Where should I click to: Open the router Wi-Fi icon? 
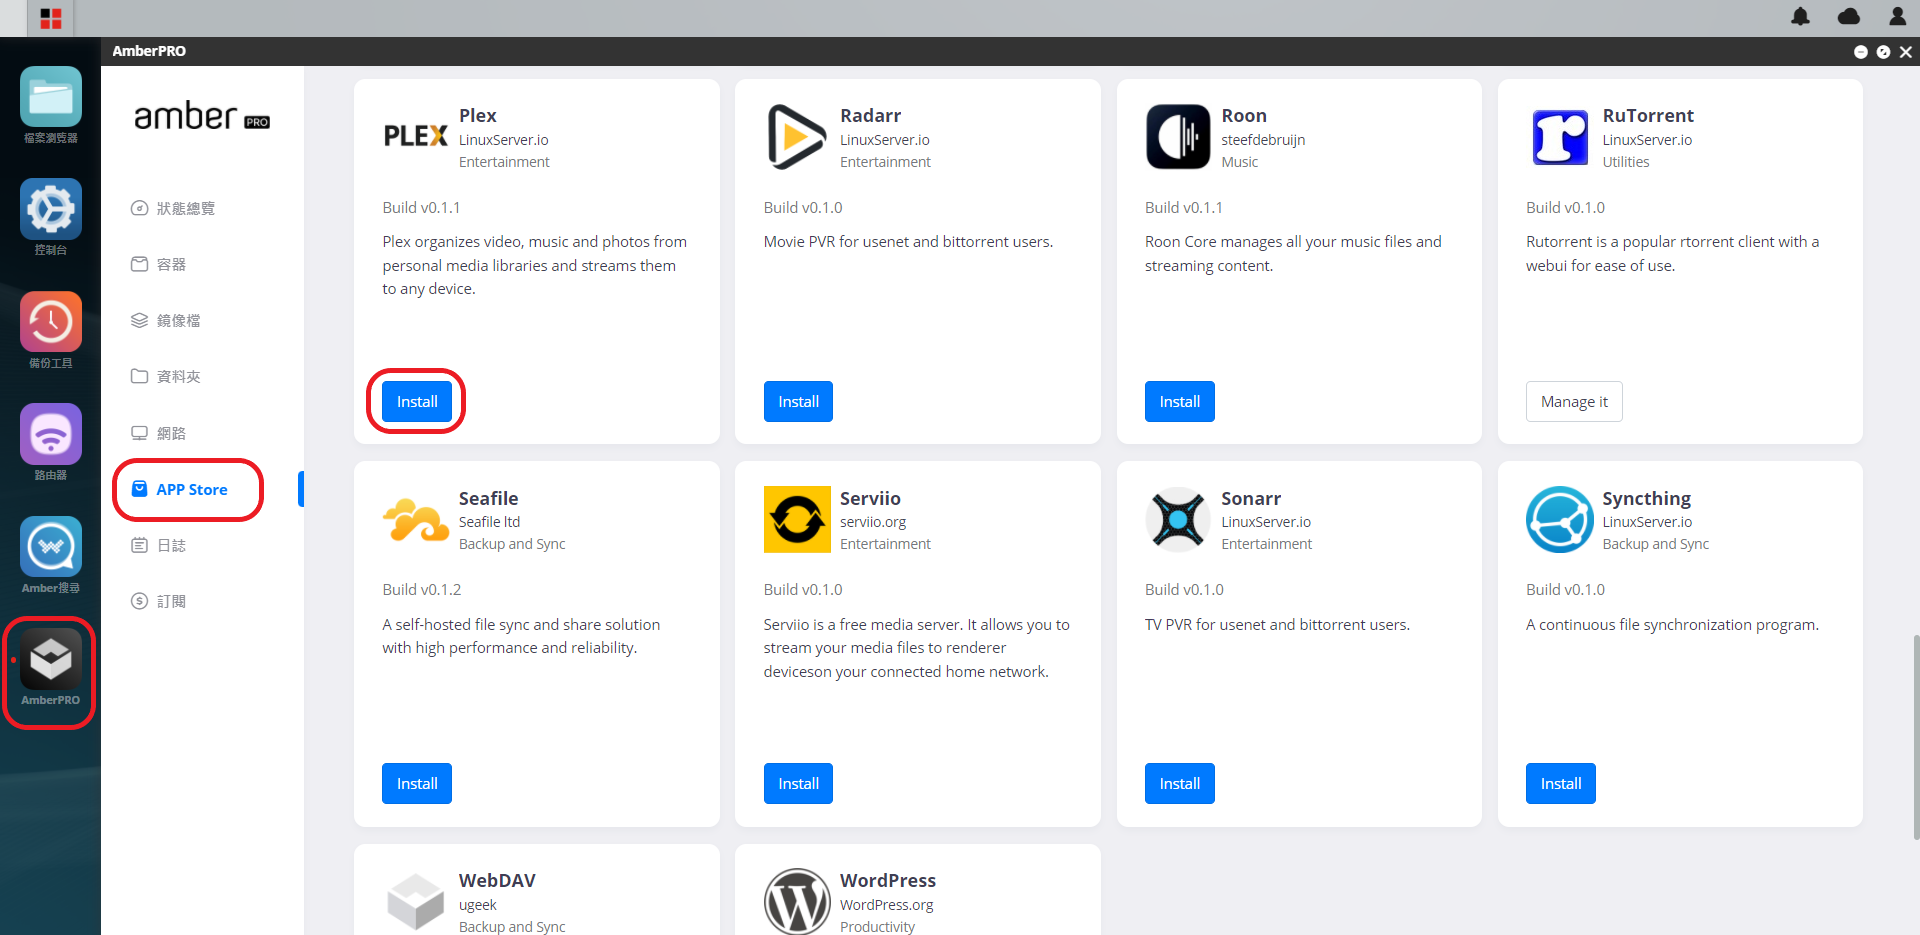coord(51,434)
